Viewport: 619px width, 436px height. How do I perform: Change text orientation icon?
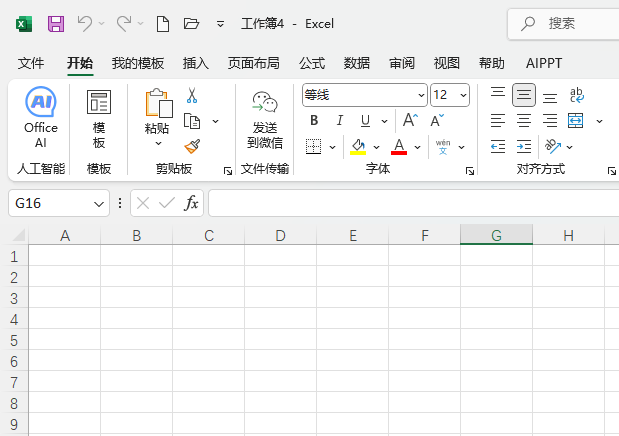tap(553, 146)
